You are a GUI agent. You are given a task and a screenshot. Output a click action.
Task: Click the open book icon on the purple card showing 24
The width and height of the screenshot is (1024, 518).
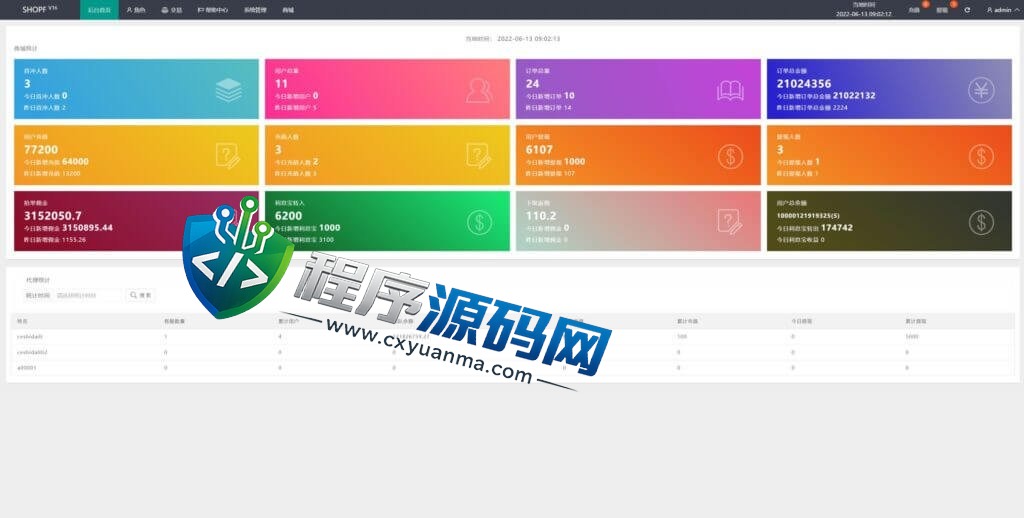730,90
